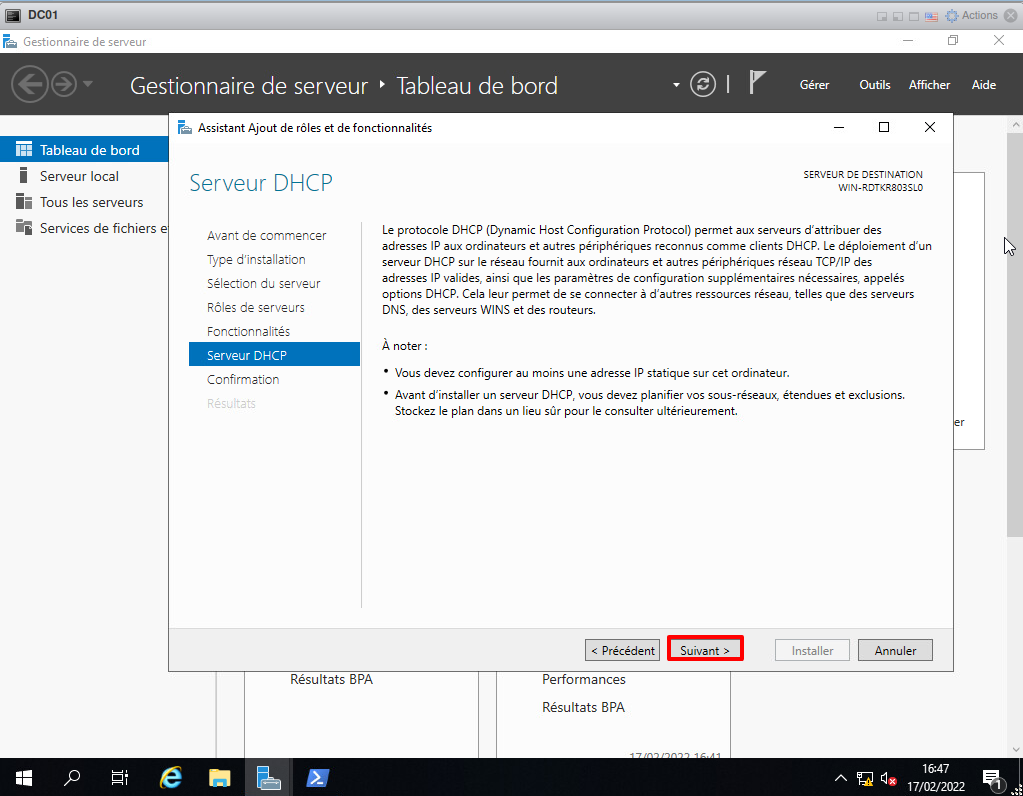Screen dimensions: 1023x796
Task: Open Task View on taskbar
Action: click(x=120, y=777)
